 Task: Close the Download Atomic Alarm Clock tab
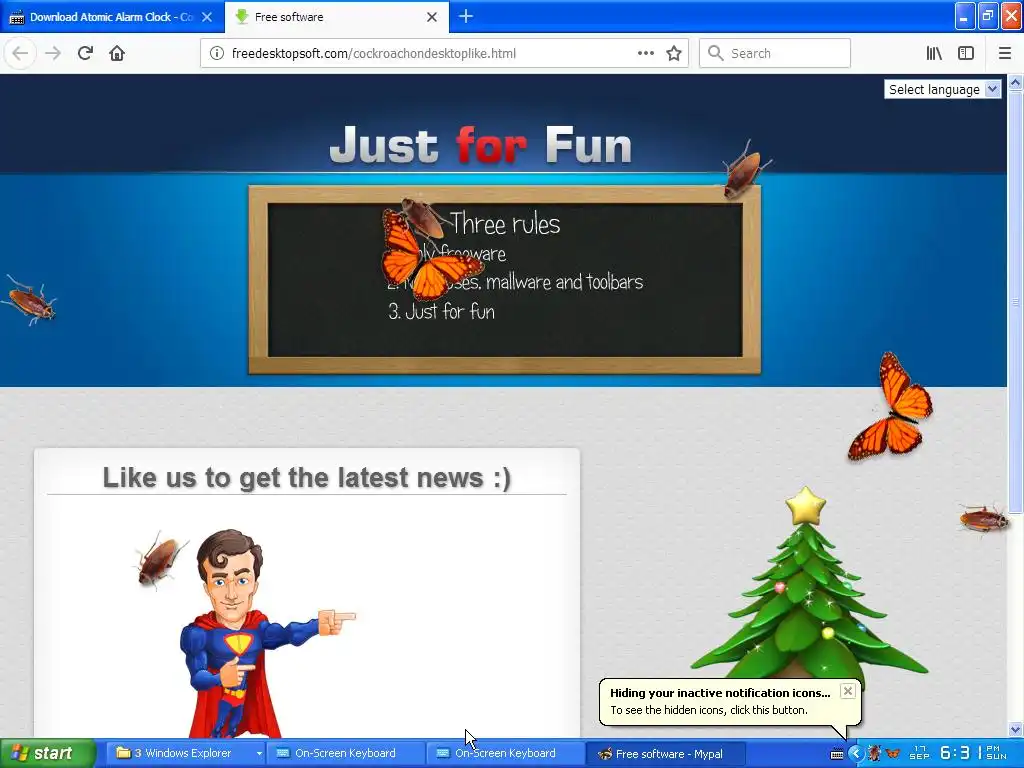coord(207,17)
